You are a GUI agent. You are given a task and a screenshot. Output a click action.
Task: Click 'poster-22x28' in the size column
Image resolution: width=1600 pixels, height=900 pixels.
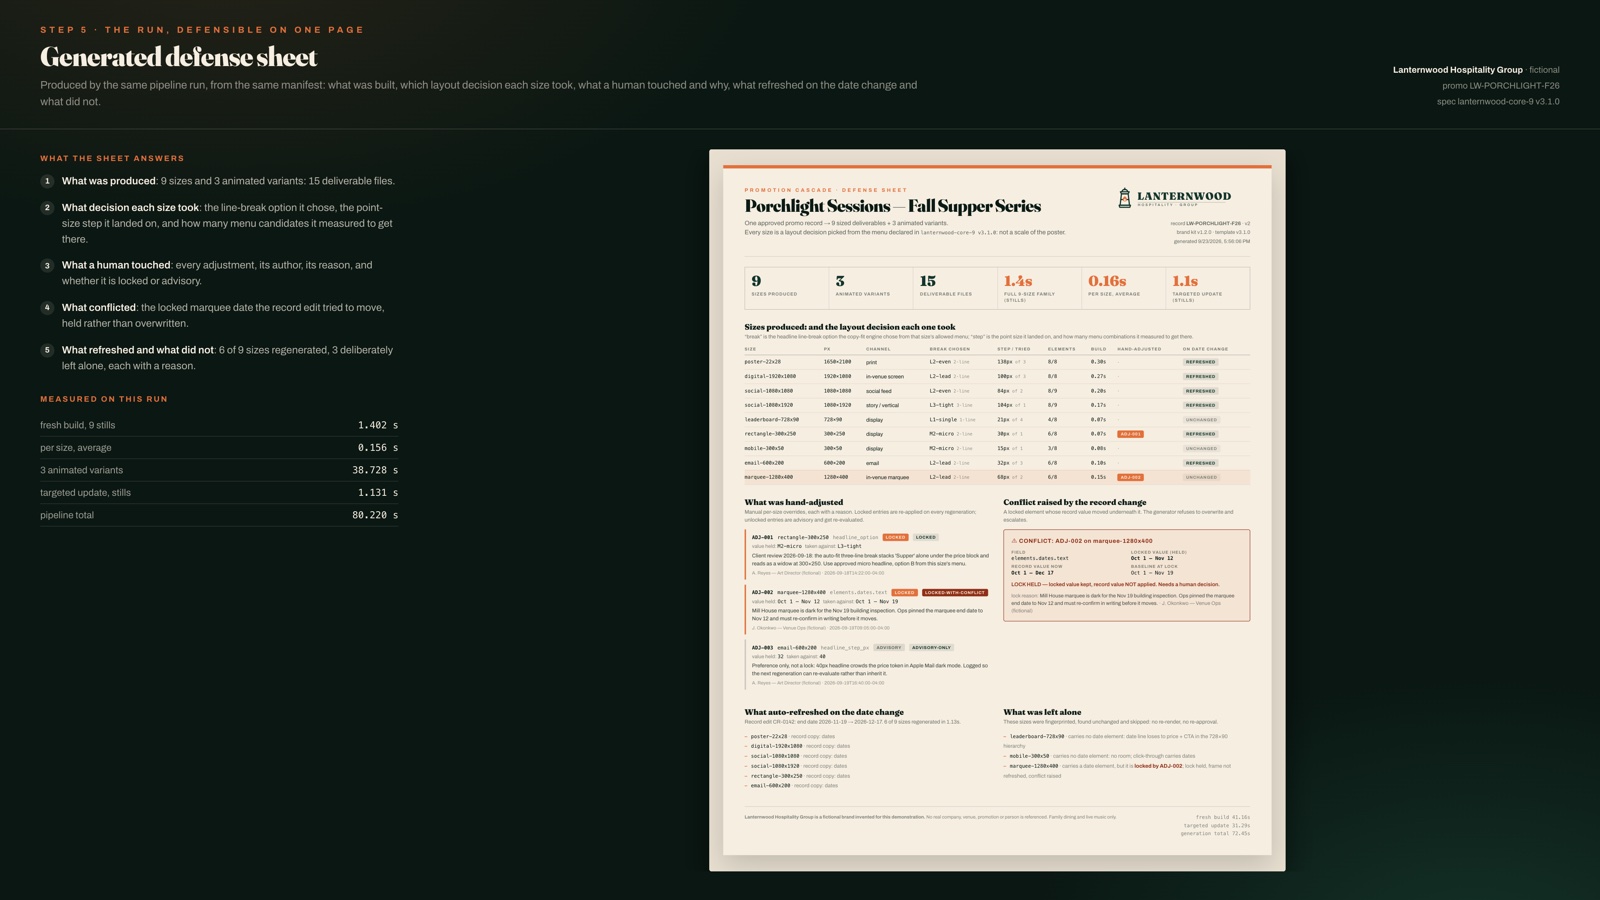coord(763,362)
